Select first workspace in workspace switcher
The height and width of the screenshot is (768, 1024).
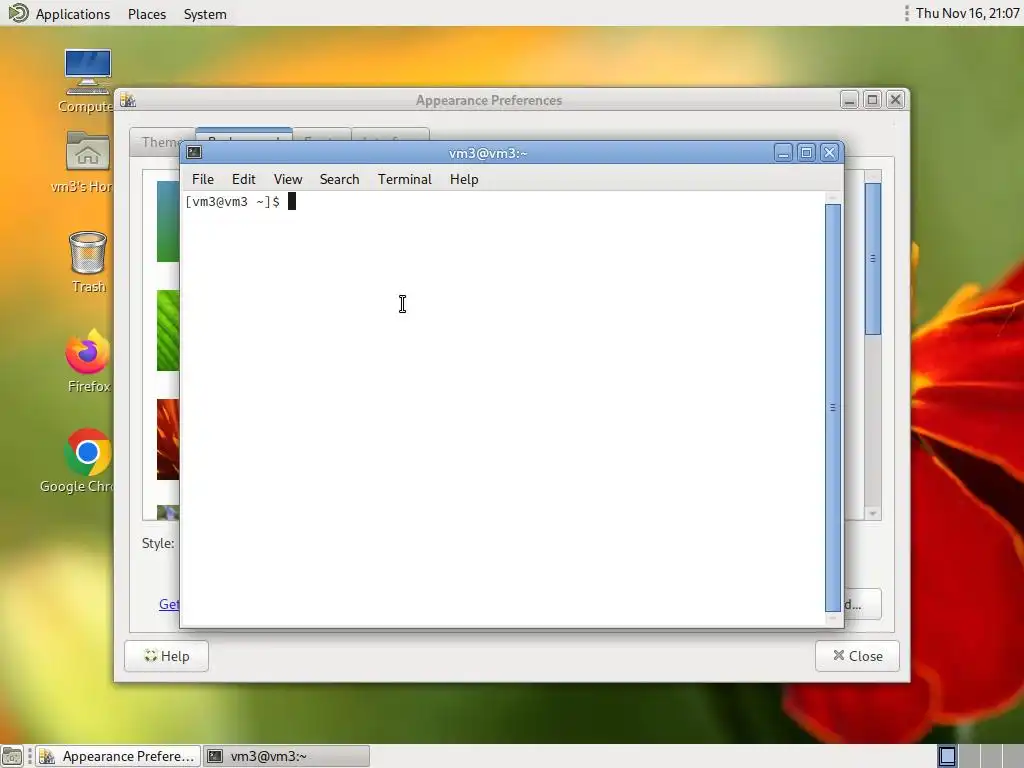click(x=947, y=756)
